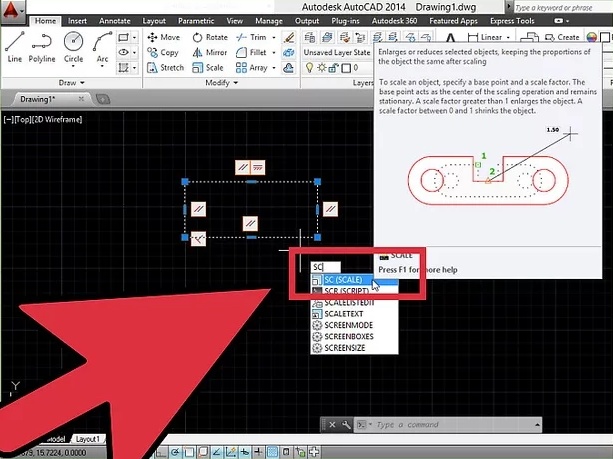Click the Make Object's Layer Current icon
Viewport: 613px width, 459px height.
327,37
